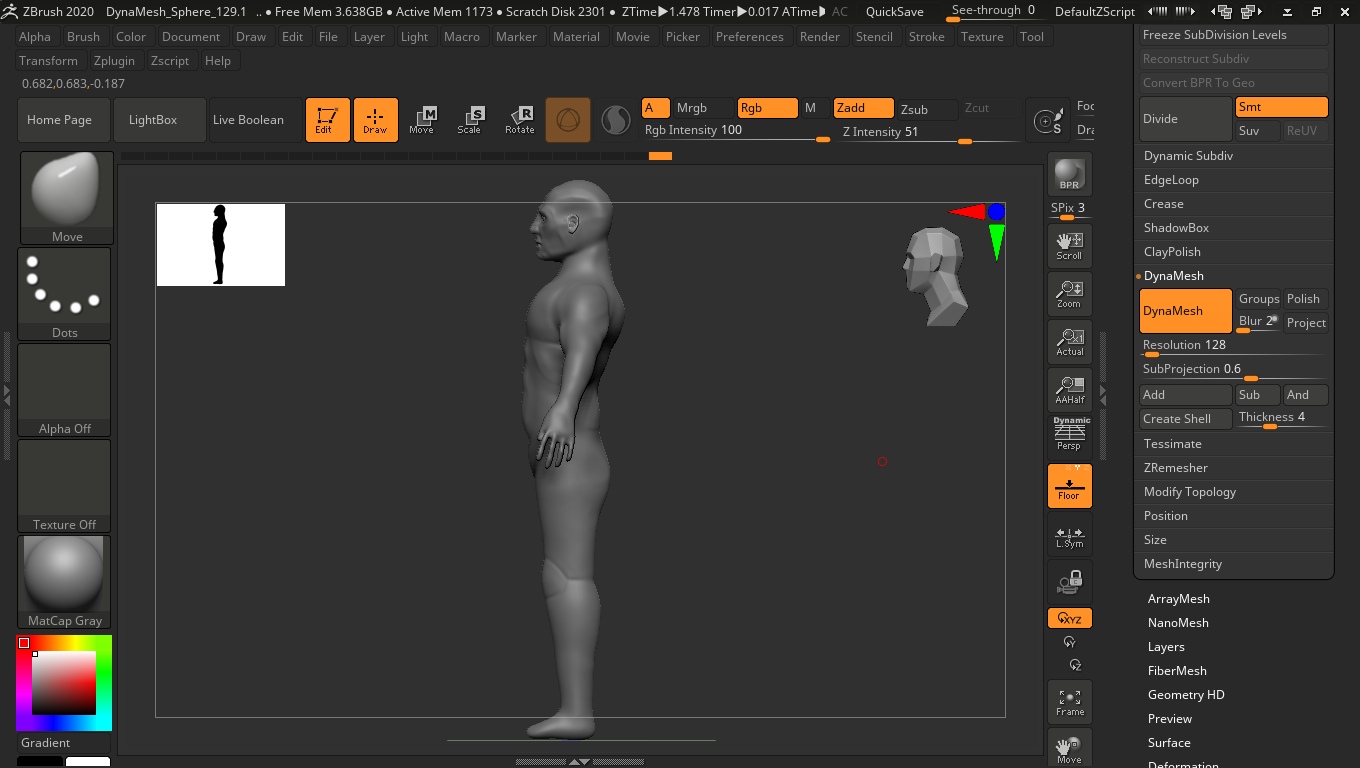Expand the ZRemesher section
1360x768 pixels.
[1176, 468]
